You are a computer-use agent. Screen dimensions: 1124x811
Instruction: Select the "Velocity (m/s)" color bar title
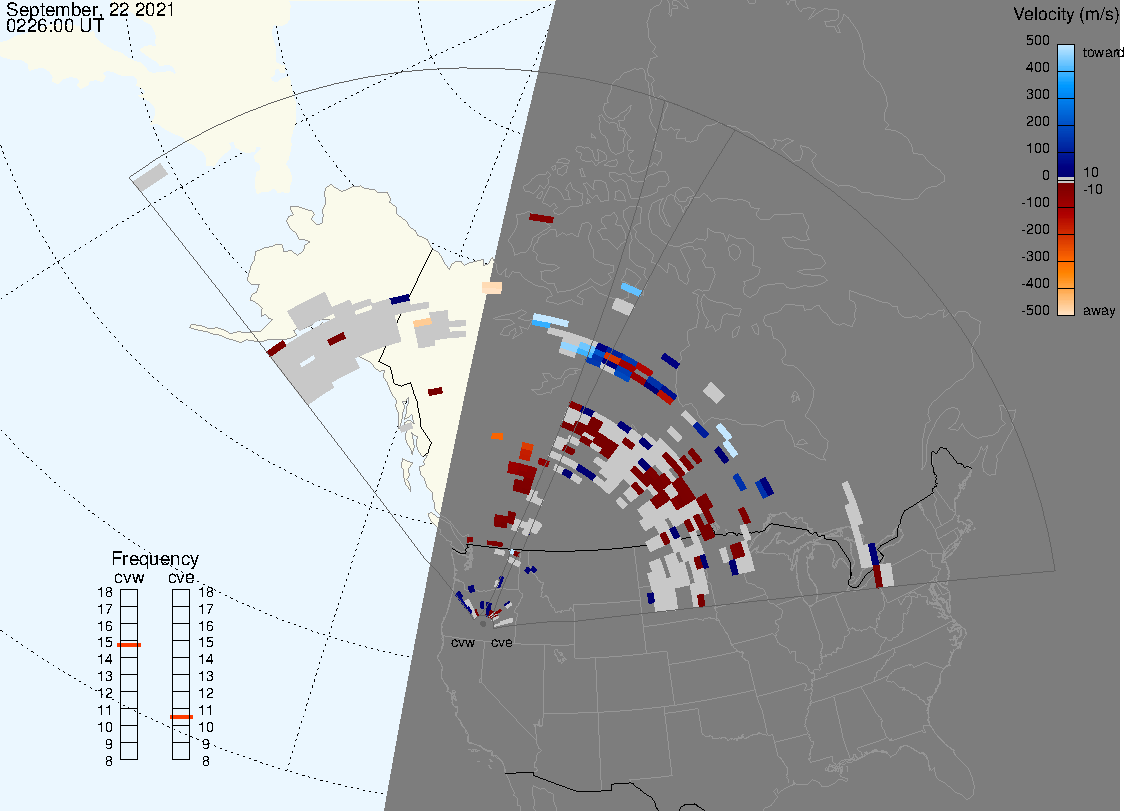pyautogui.click(x=1066, y=14)
